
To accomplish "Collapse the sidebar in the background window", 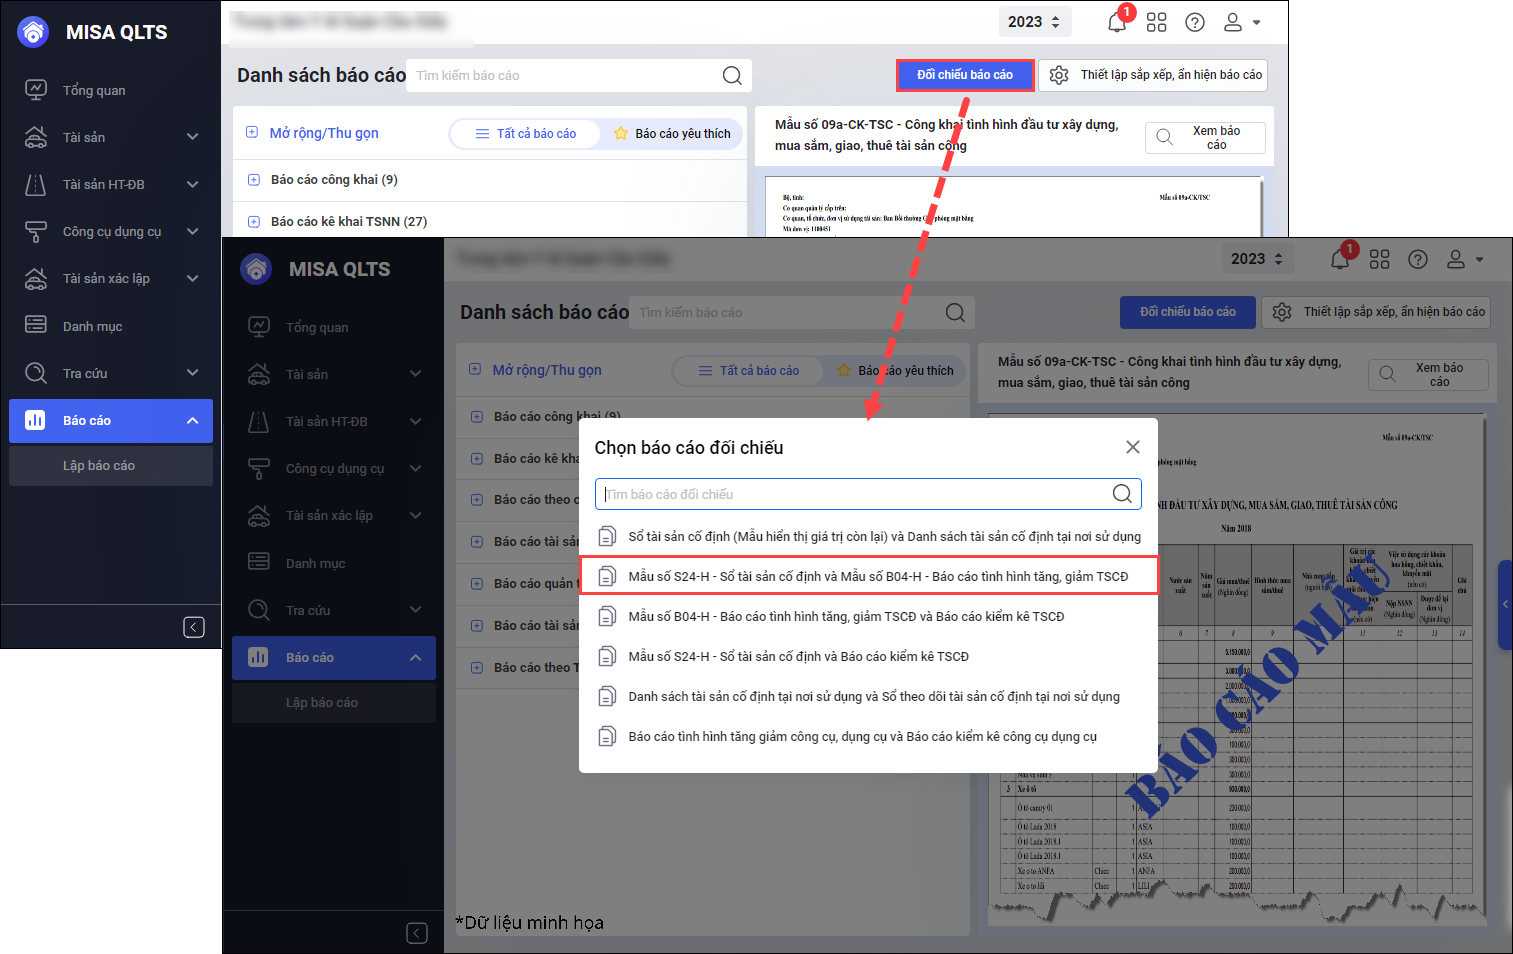I will coord(194,627).
